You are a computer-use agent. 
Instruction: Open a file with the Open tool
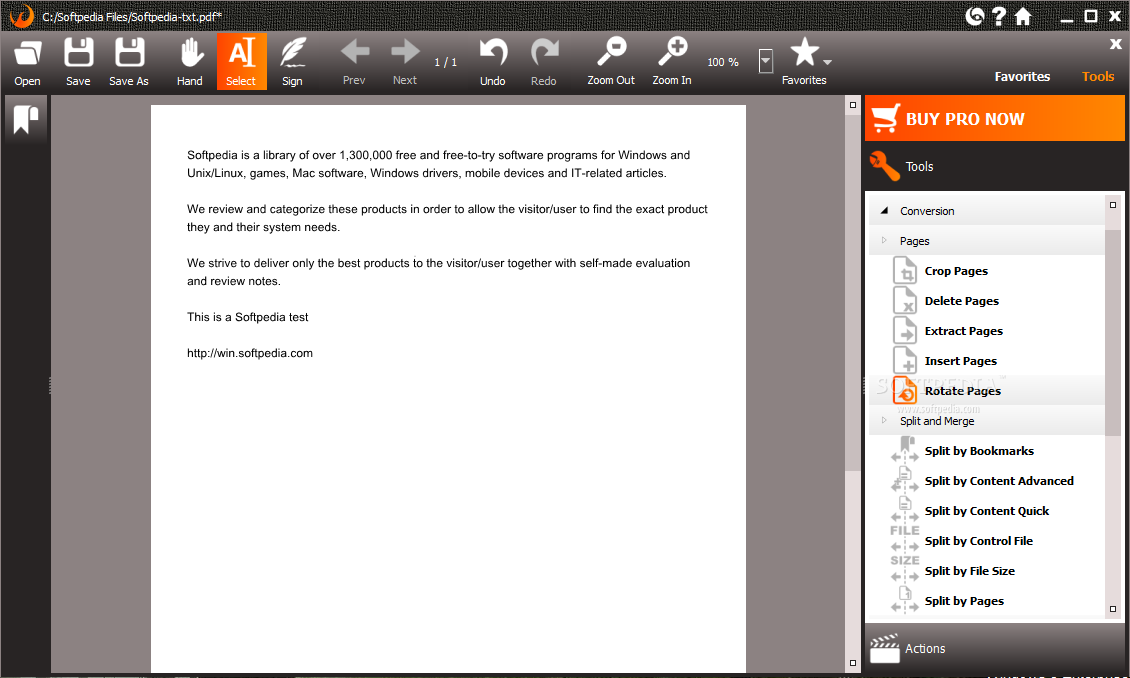27,62
